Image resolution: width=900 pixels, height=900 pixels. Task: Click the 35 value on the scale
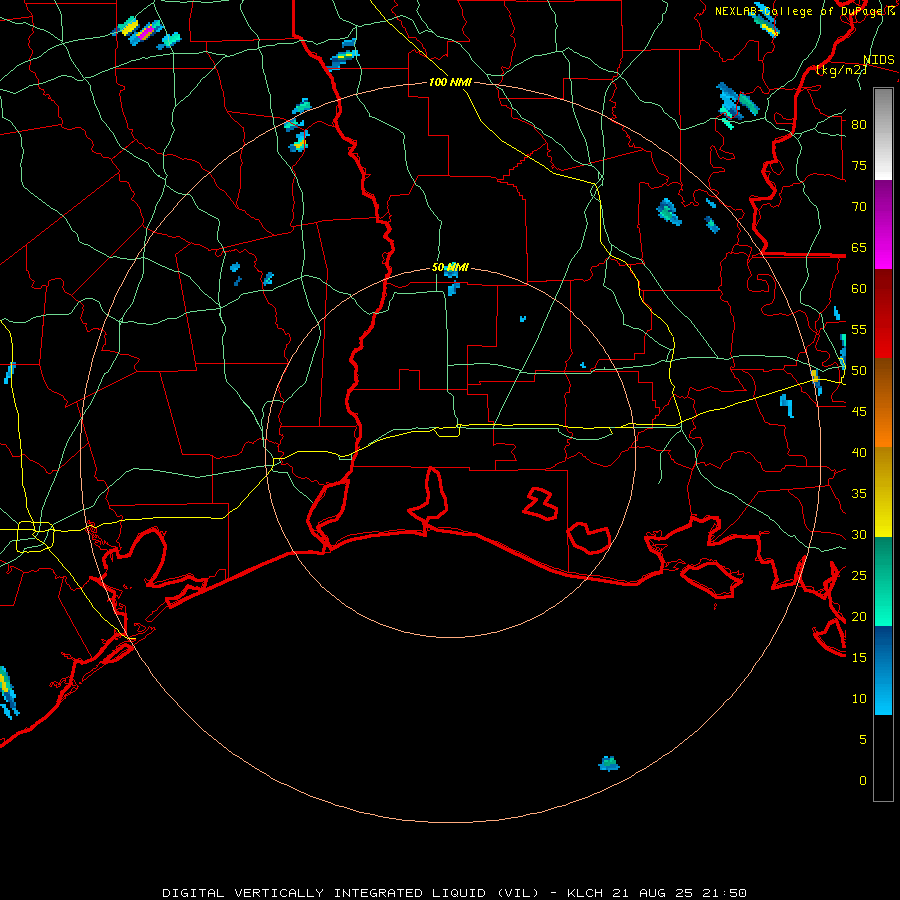[859, 494]
